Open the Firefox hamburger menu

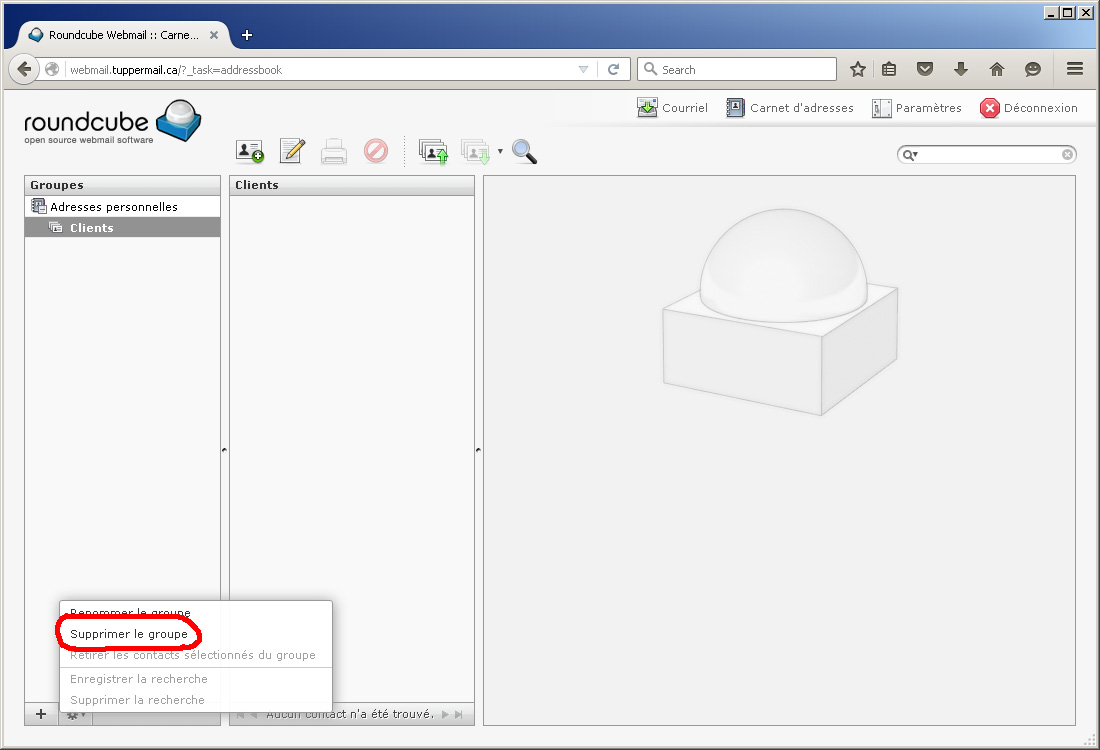[x=1075, y=69]
